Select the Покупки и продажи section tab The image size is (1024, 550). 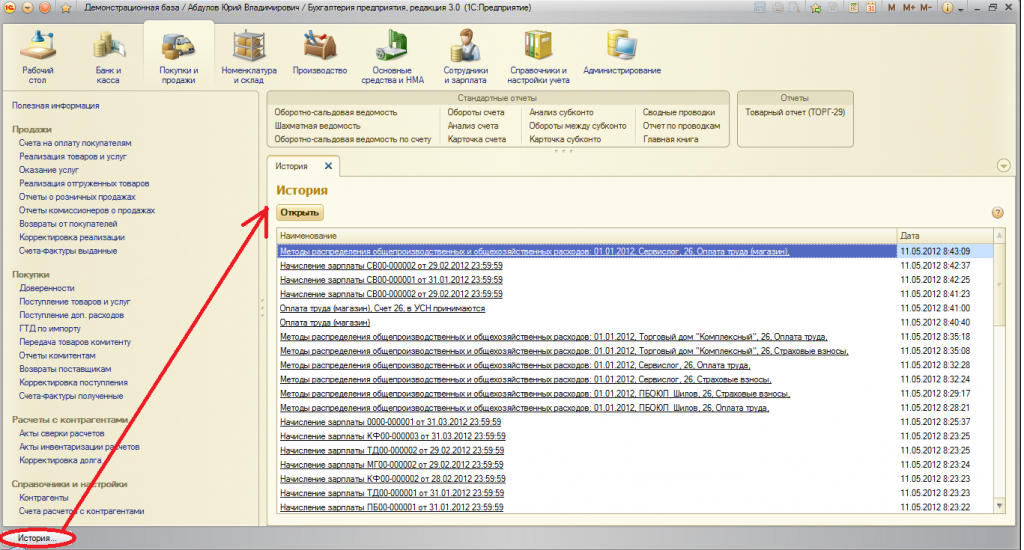pos(179,57)
